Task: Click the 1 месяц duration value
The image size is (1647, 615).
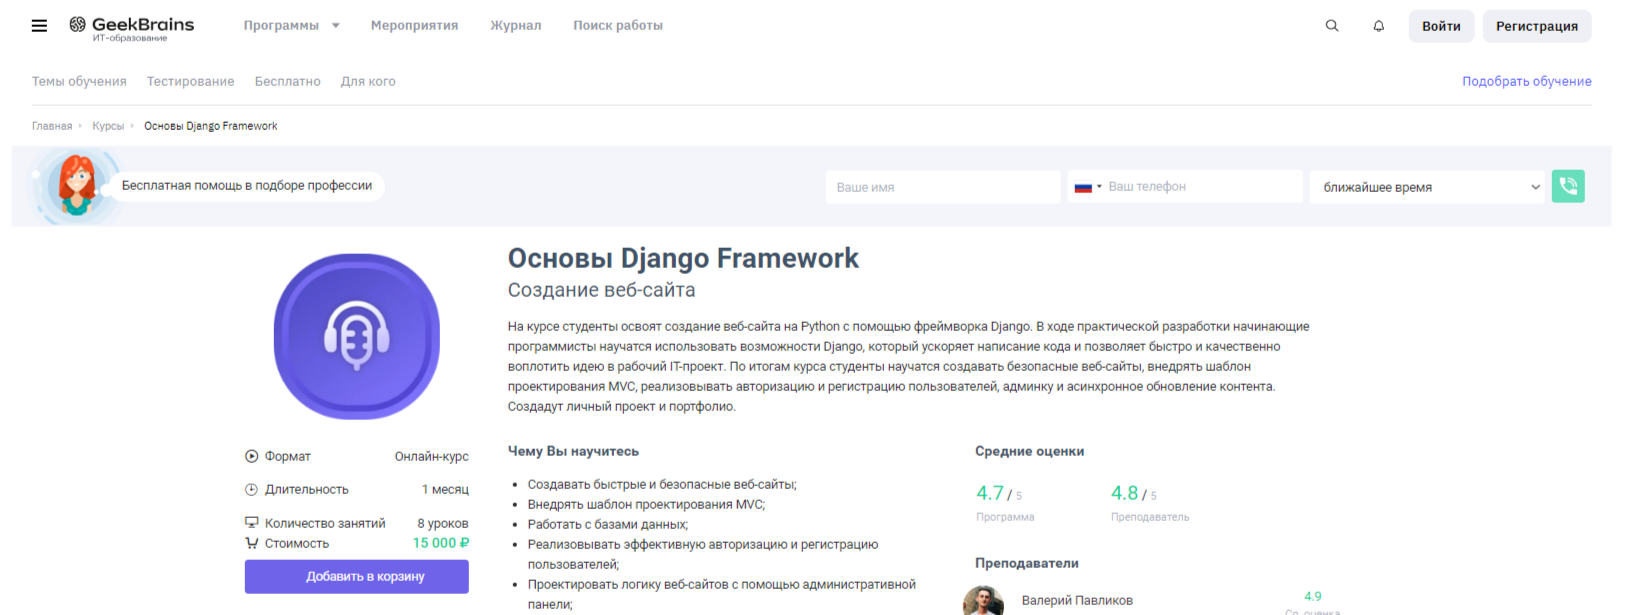Action: pos(445,489)
